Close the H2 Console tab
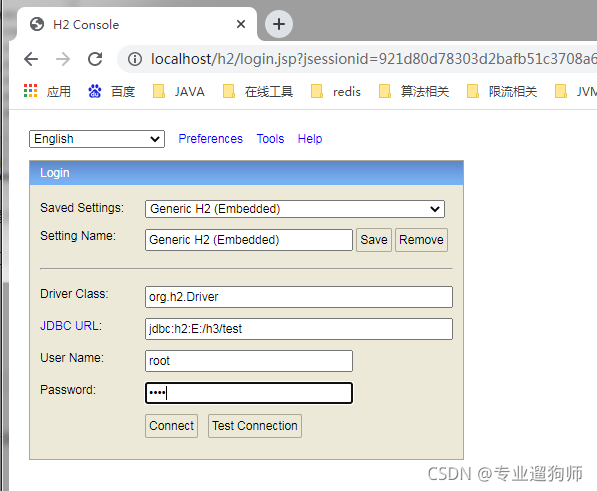 pyautogui.click(x=241, y=24)
